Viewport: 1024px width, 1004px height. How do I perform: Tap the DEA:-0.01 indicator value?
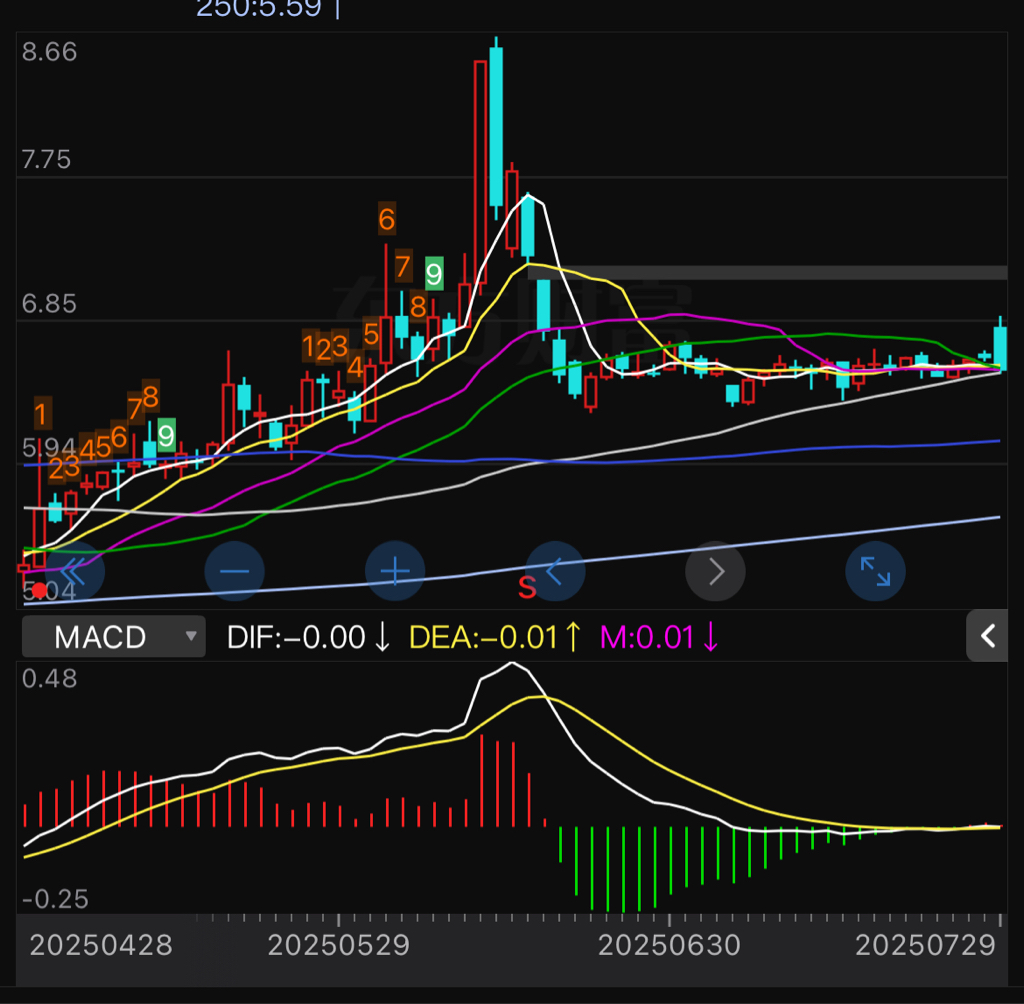[x=494, y=637]
